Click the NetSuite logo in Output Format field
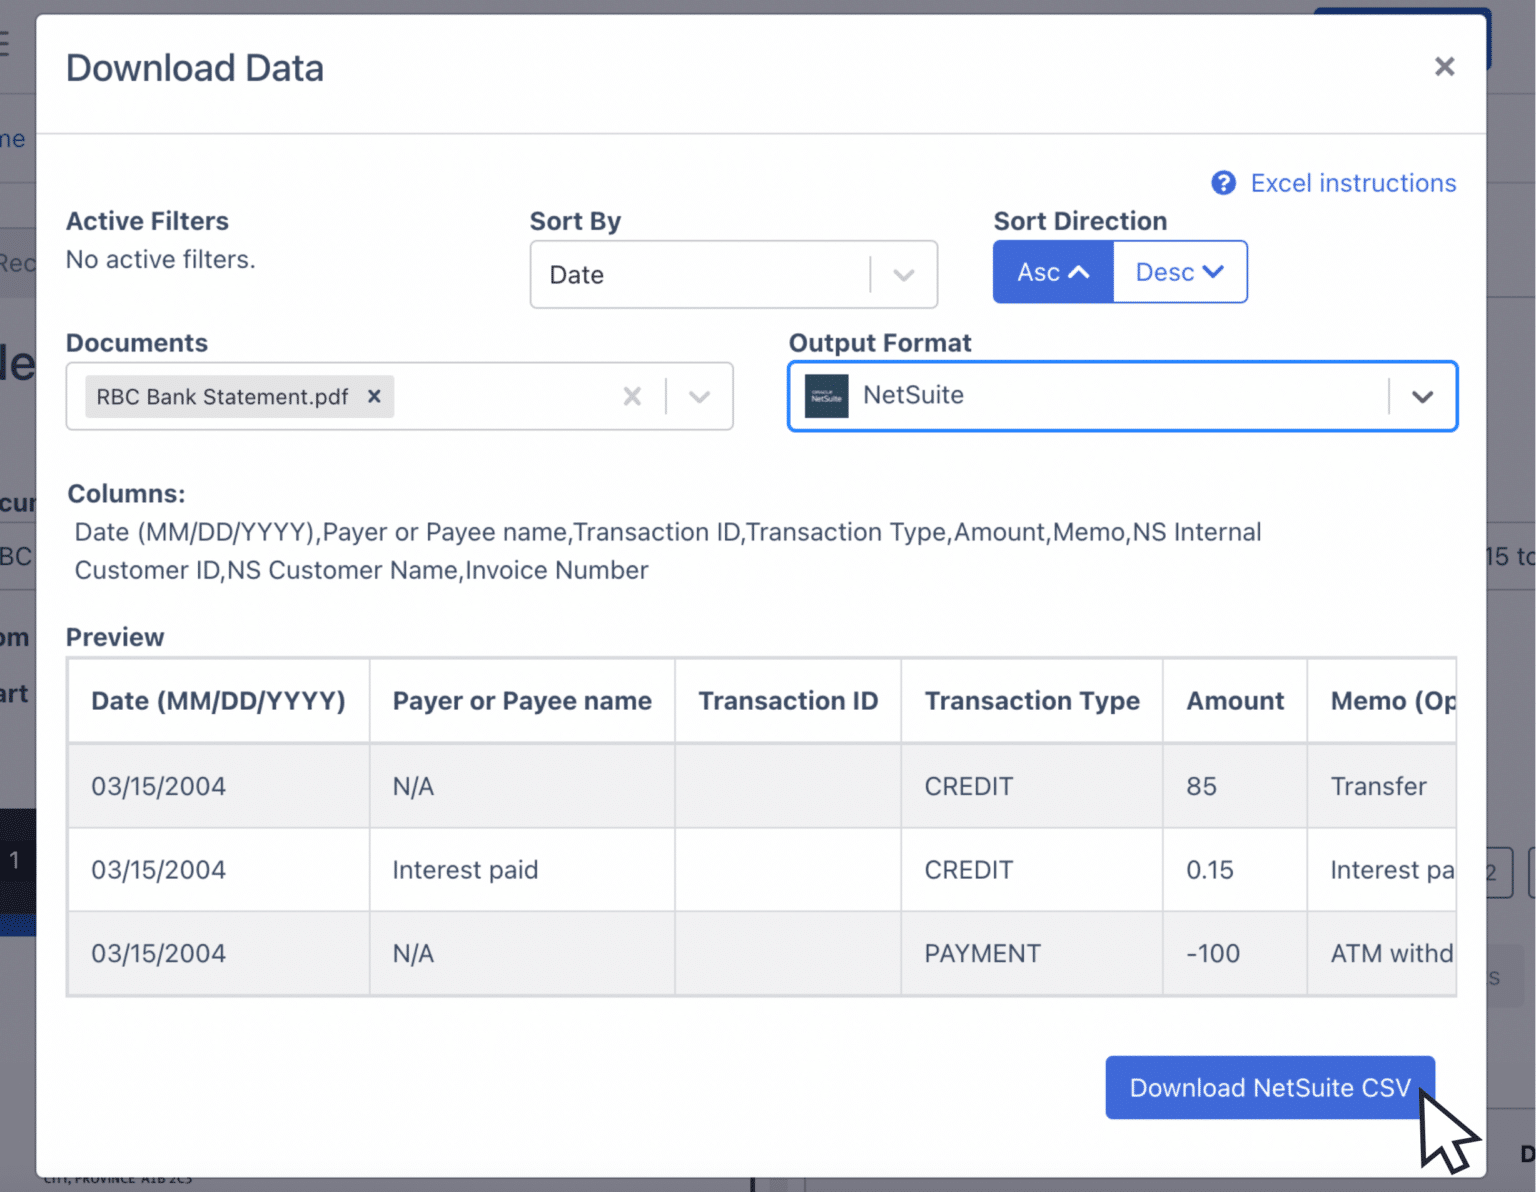 826,396
